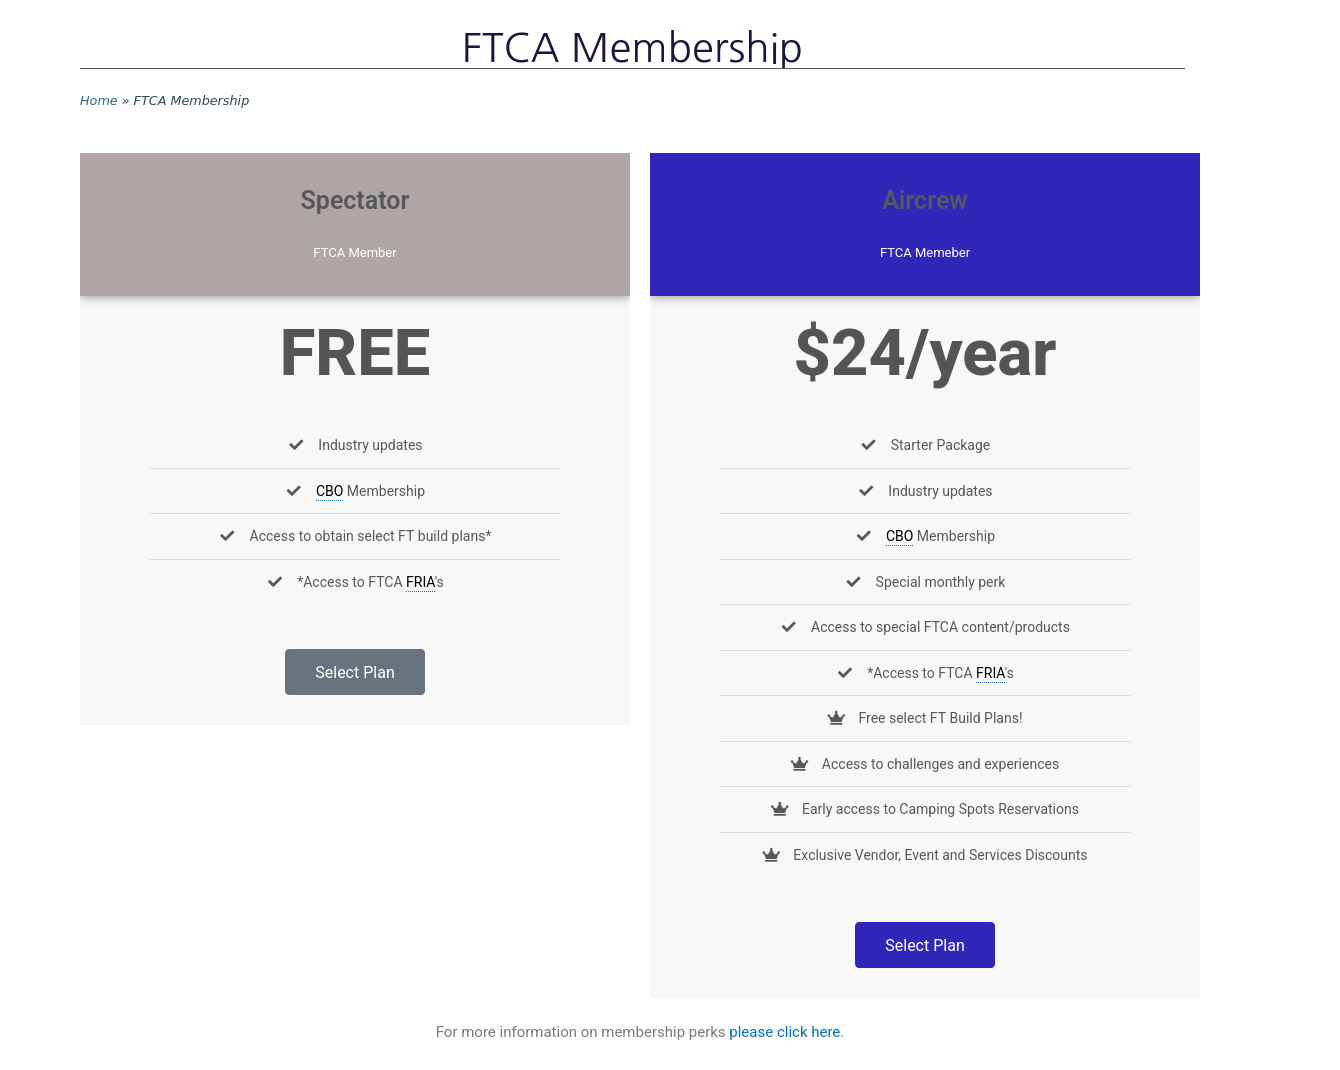Screen dimensions: 1340x1070
Task: Click the crown icon by Early access to Camping Spots
Action: [x=779, y=809]
